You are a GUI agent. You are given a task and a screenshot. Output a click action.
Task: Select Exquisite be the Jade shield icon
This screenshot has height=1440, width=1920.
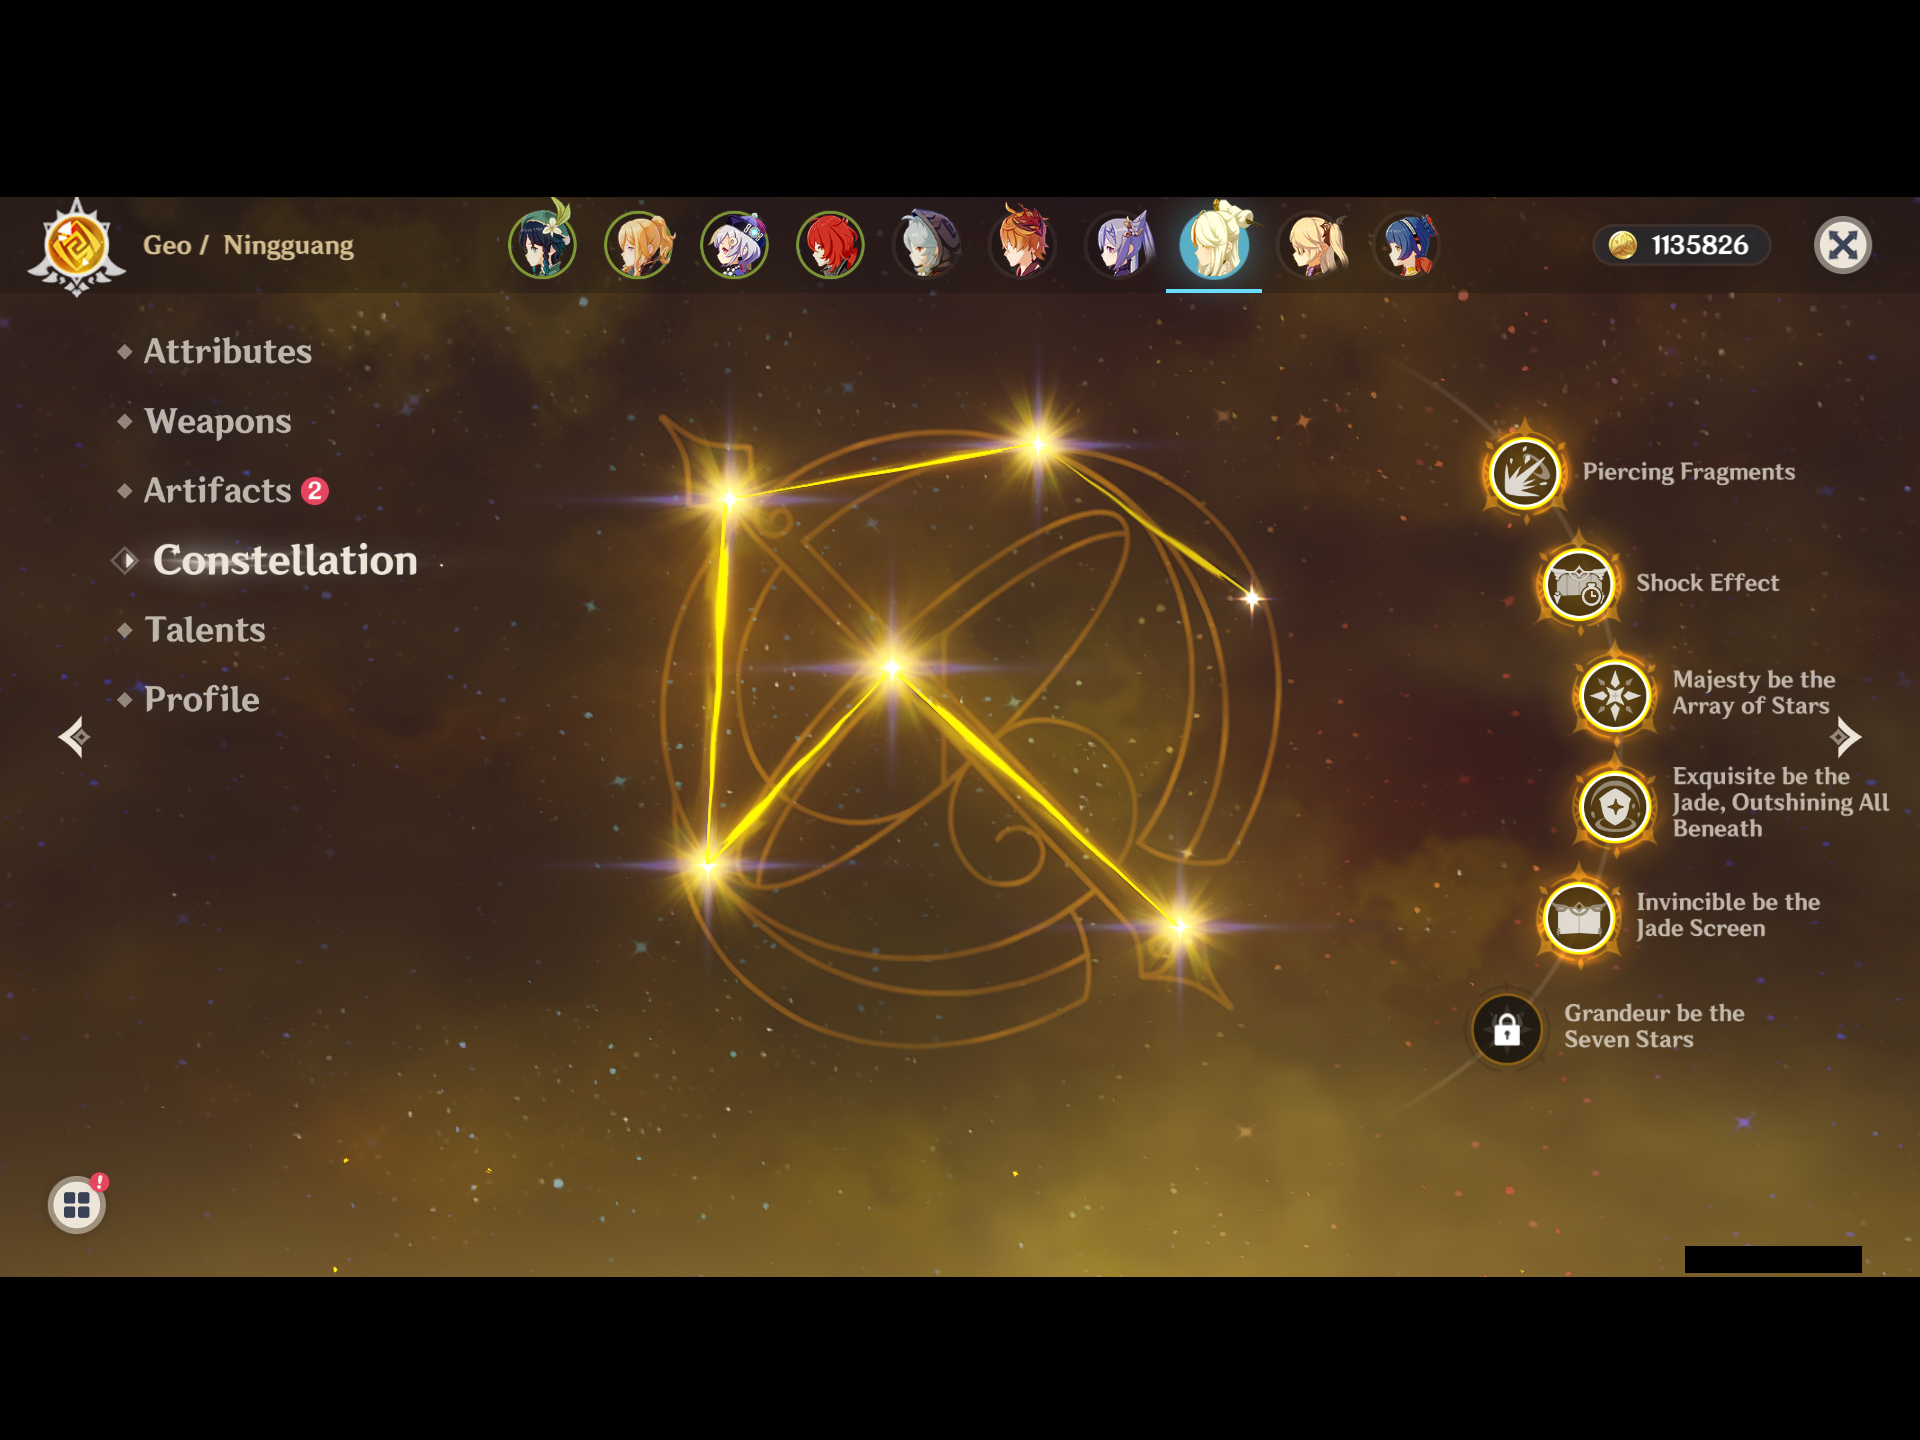(x=1615, y=805)
